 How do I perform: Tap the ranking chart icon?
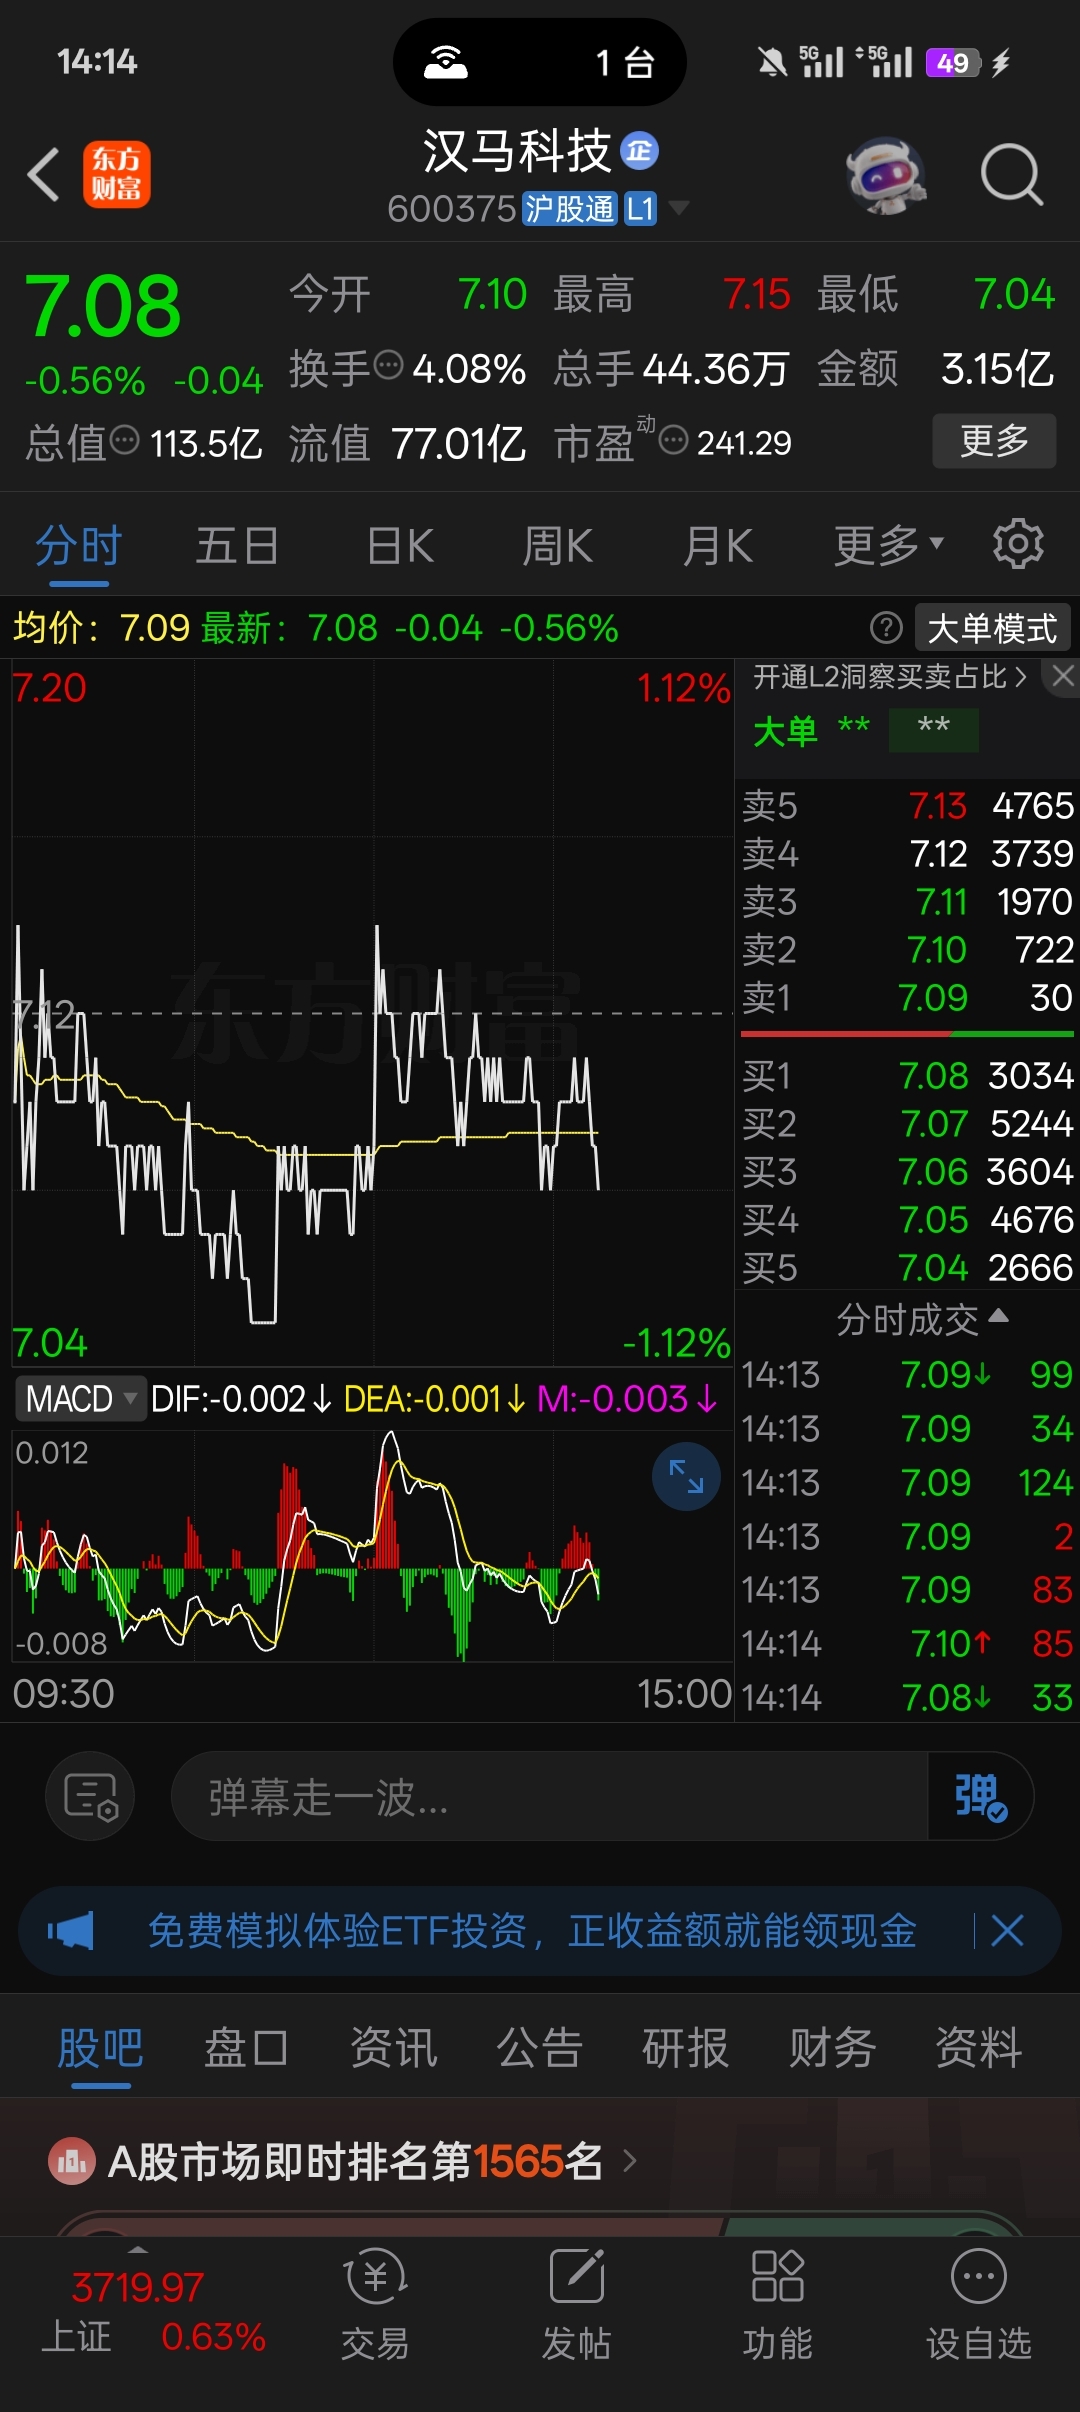click(x=72, y=2162)
